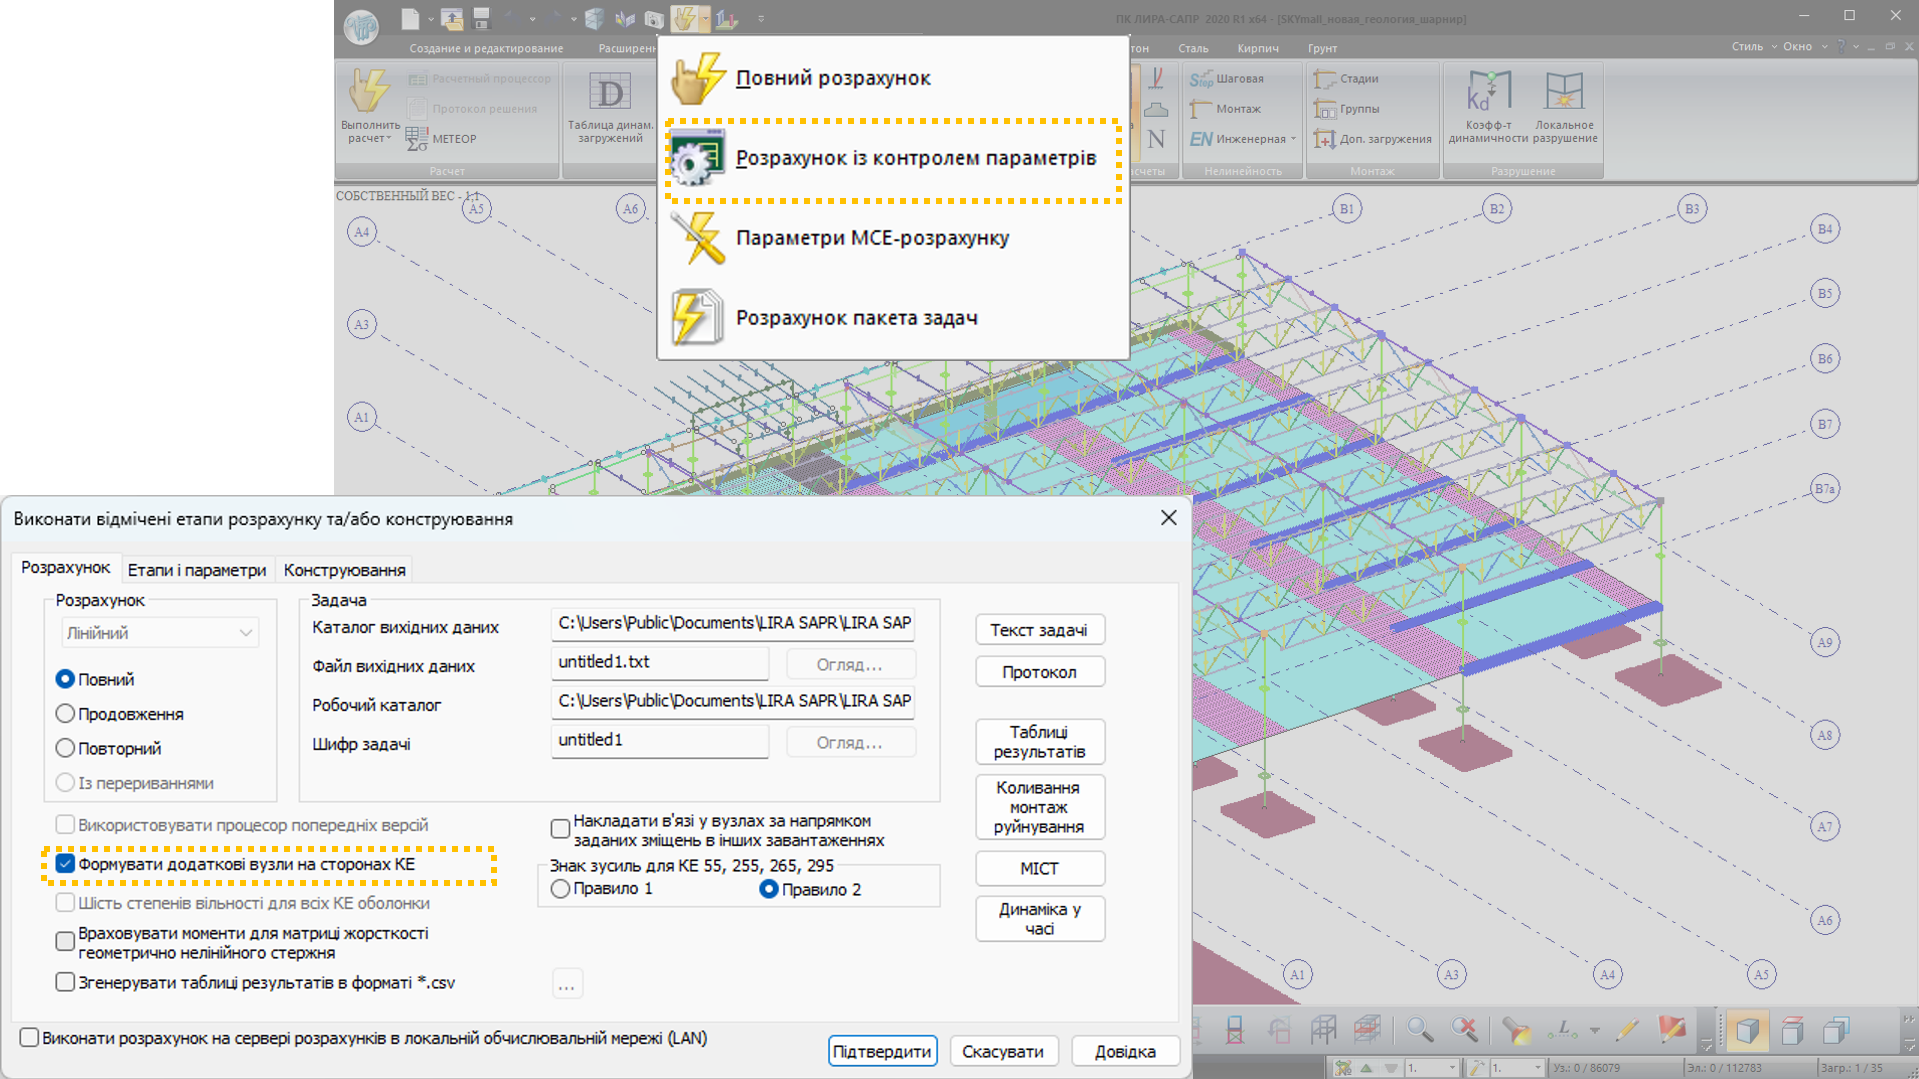Click the Шифр задачі input field
This screenshot has width=1919, height=1079.
(x=659, y=741)
